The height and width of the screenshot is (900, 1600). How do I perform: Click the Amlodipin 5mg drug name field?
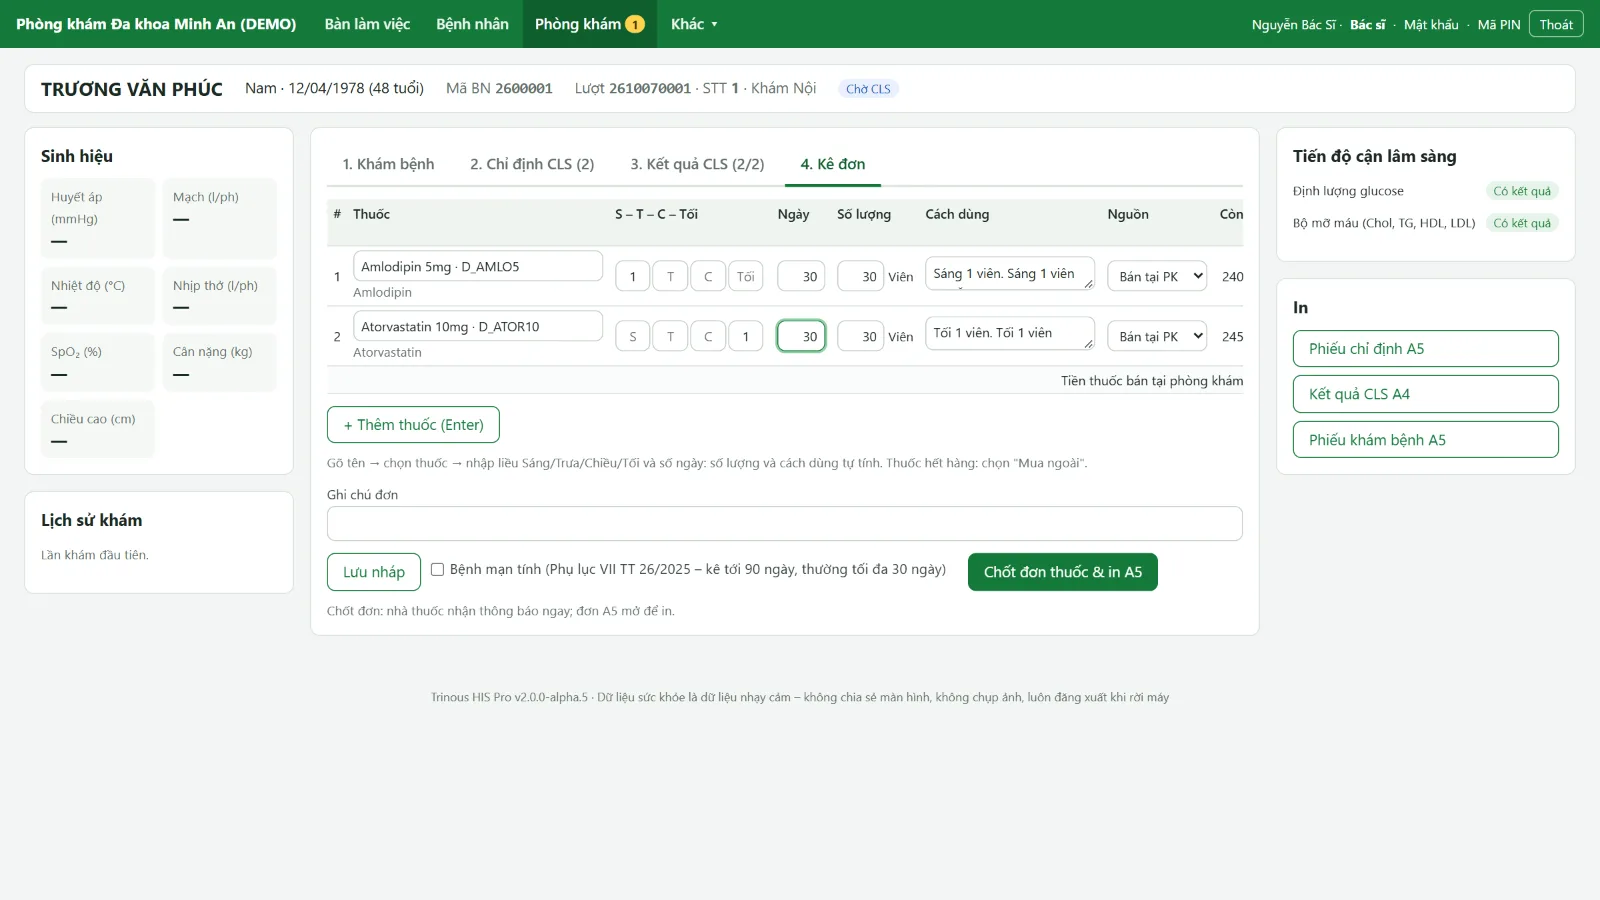[478, 266]
